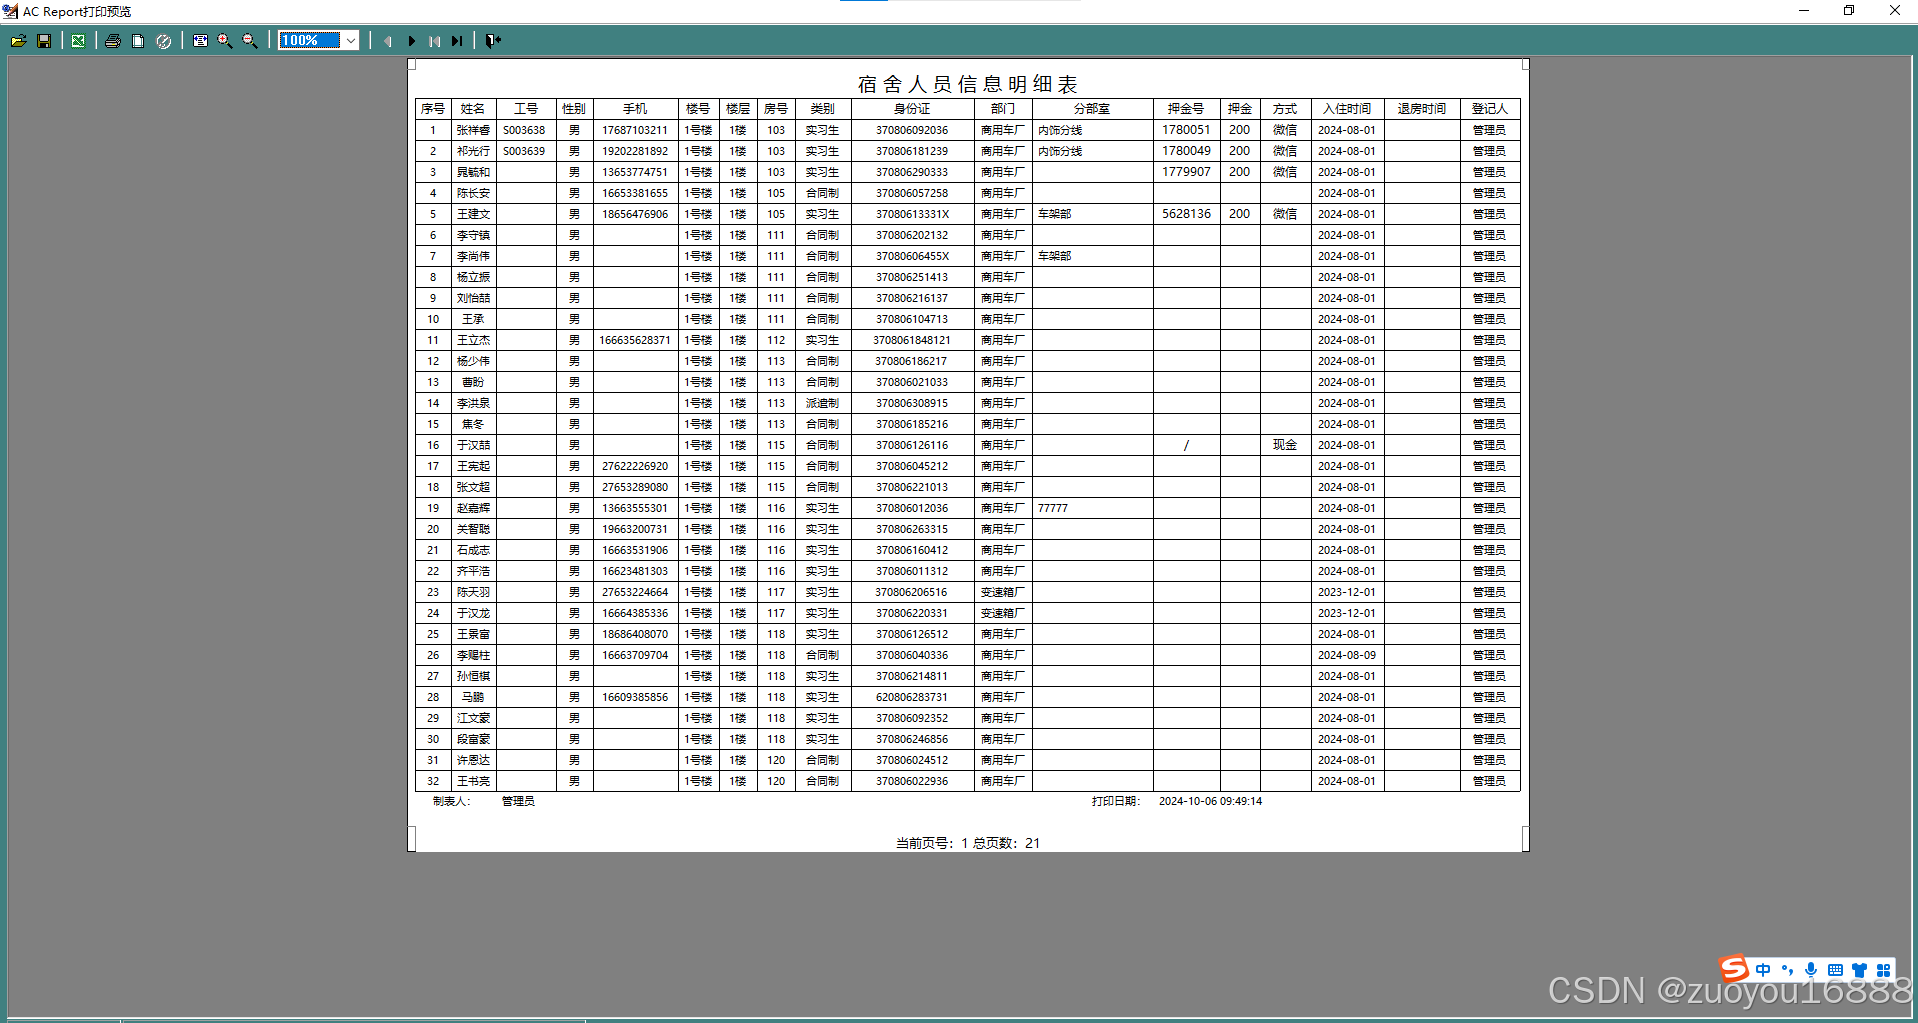
Task: Click phone number 19202281892
Action: pos(635,151)
